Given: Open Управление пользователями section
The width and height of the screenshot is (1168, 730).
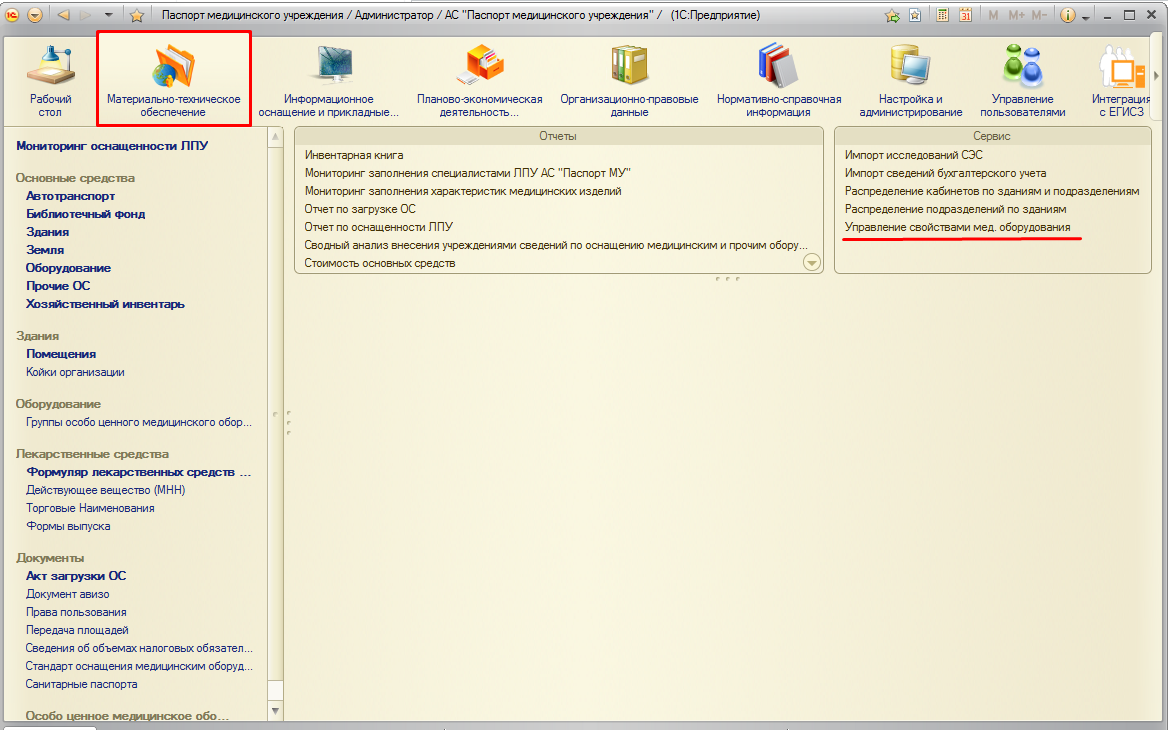Looking at the screenshot, I should 1022,78.
